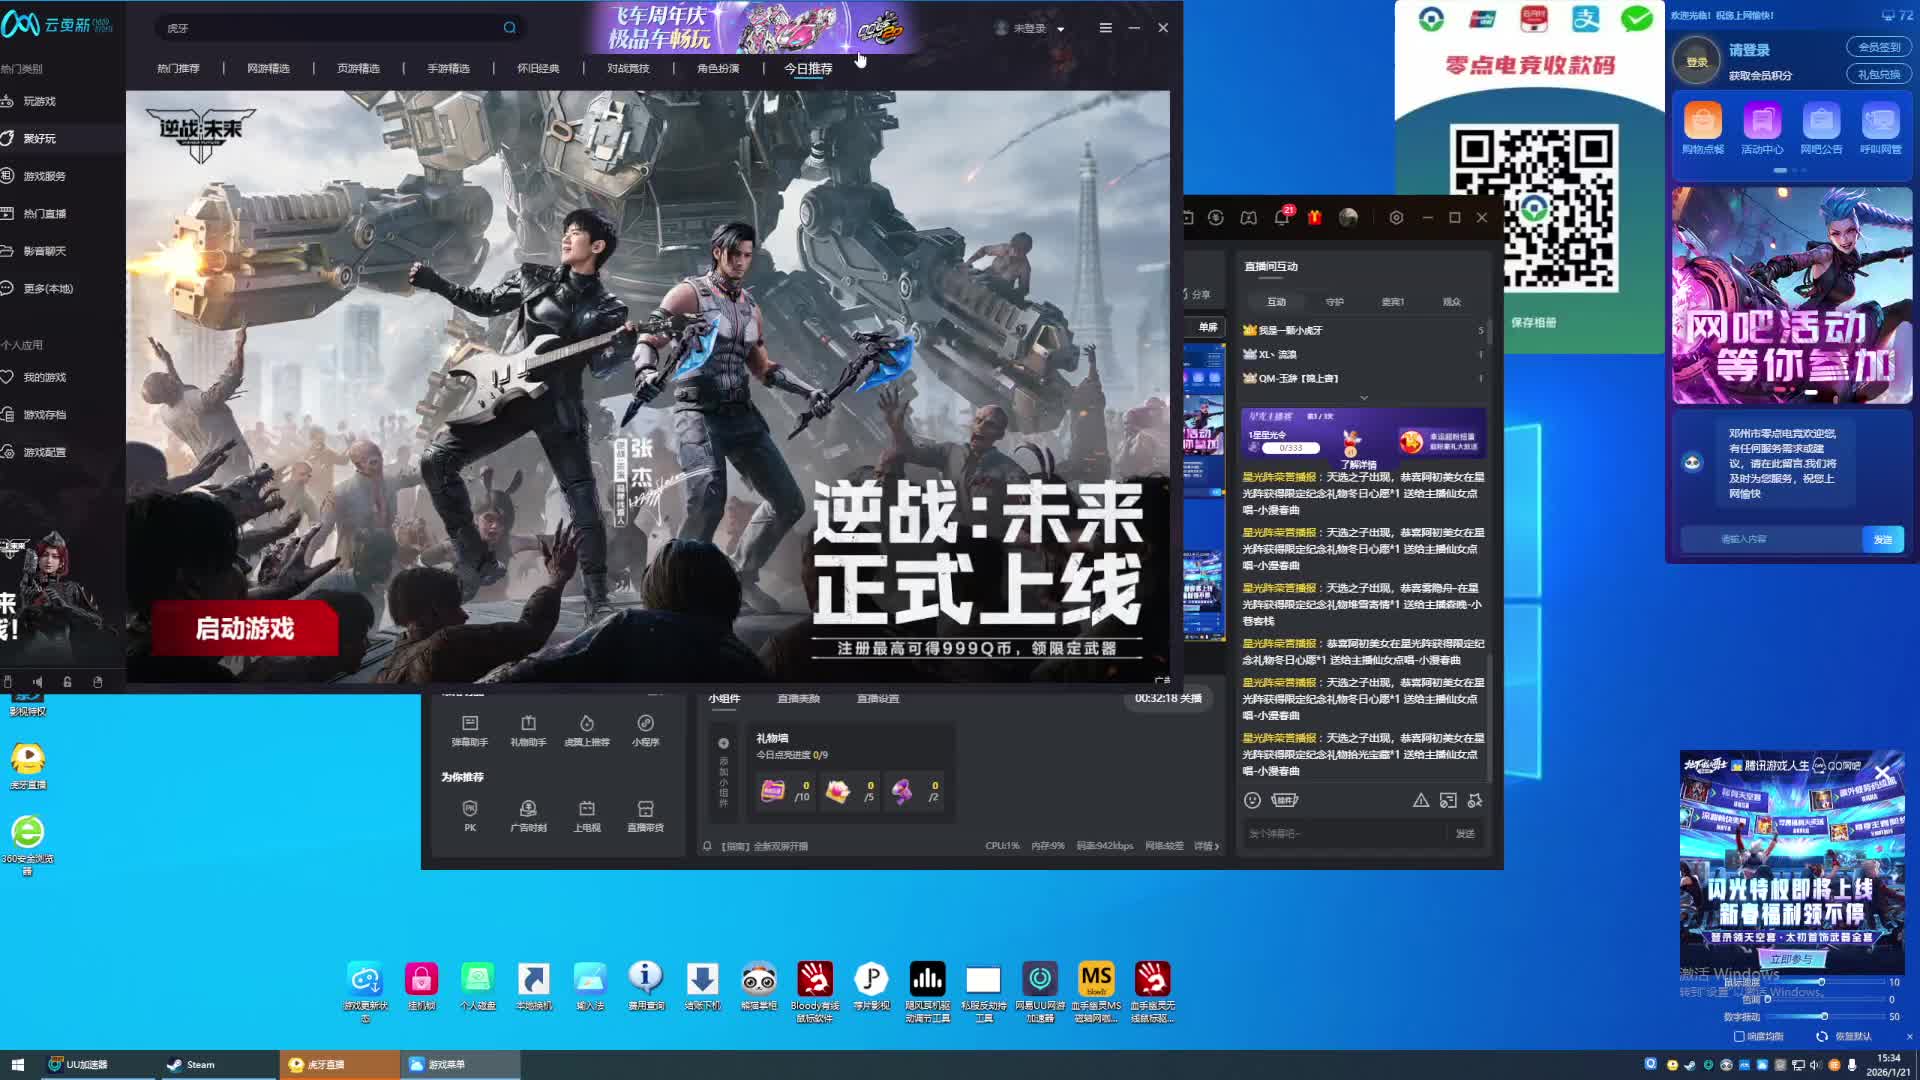Click search magnifier in game menu
This screenshot has width=1920, height=1080.
click(x=510, y=28)
